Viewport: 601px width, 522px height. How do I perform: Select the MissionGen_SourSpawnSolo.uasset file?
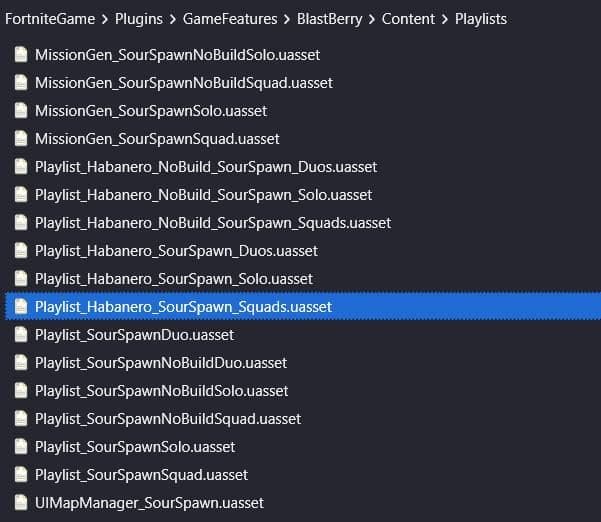(x=151, y=111)
